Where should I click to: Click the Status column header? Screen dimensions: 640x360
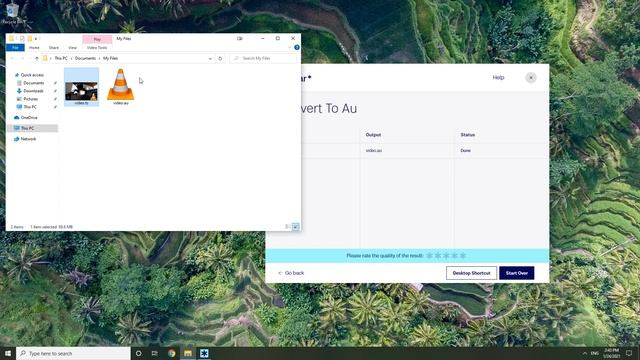tap(467, 135)
